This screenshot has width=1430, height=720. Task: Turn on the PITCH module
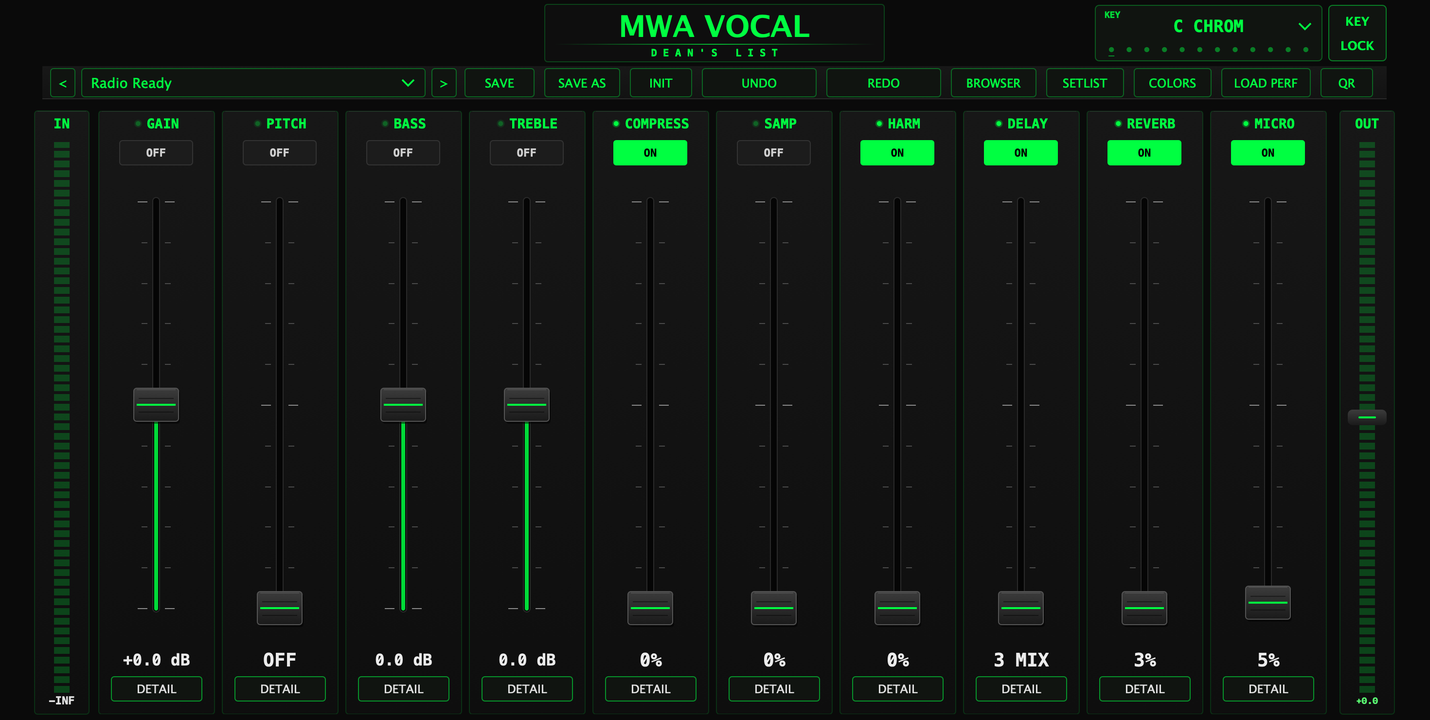tap(280, 153)
